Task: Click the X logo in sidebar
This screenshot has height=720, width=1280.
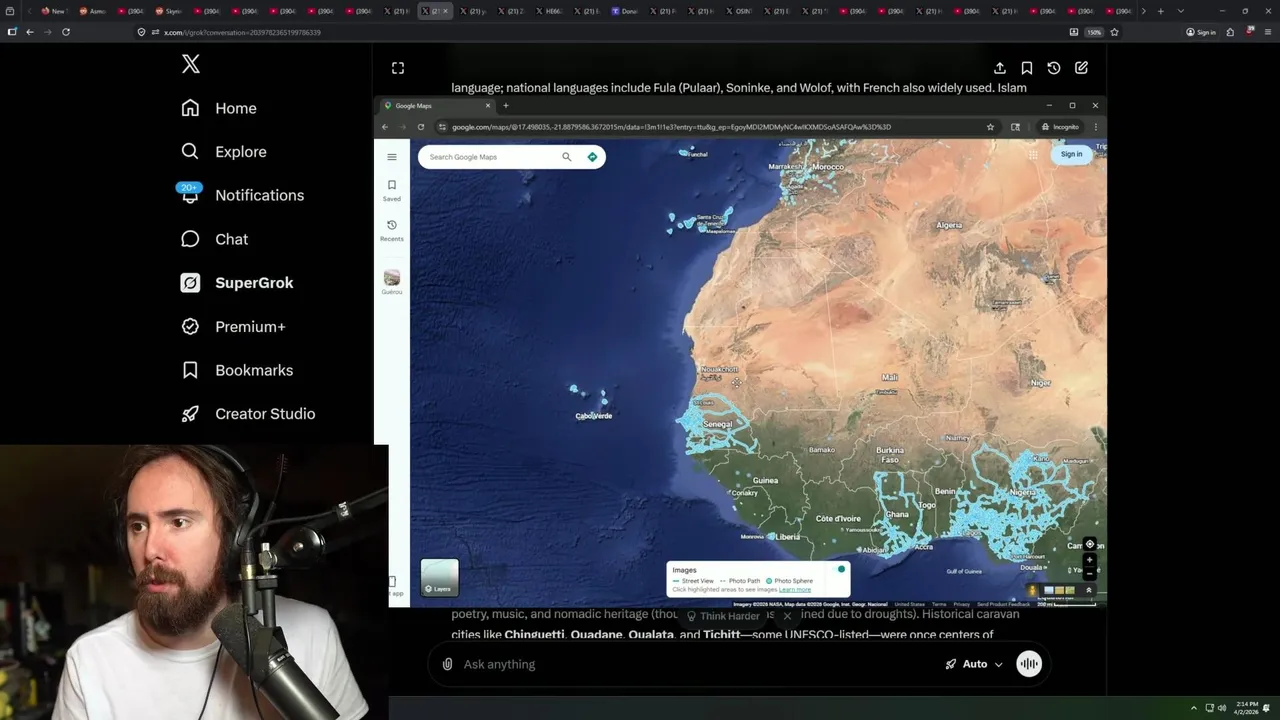Action: coord(191,64)
